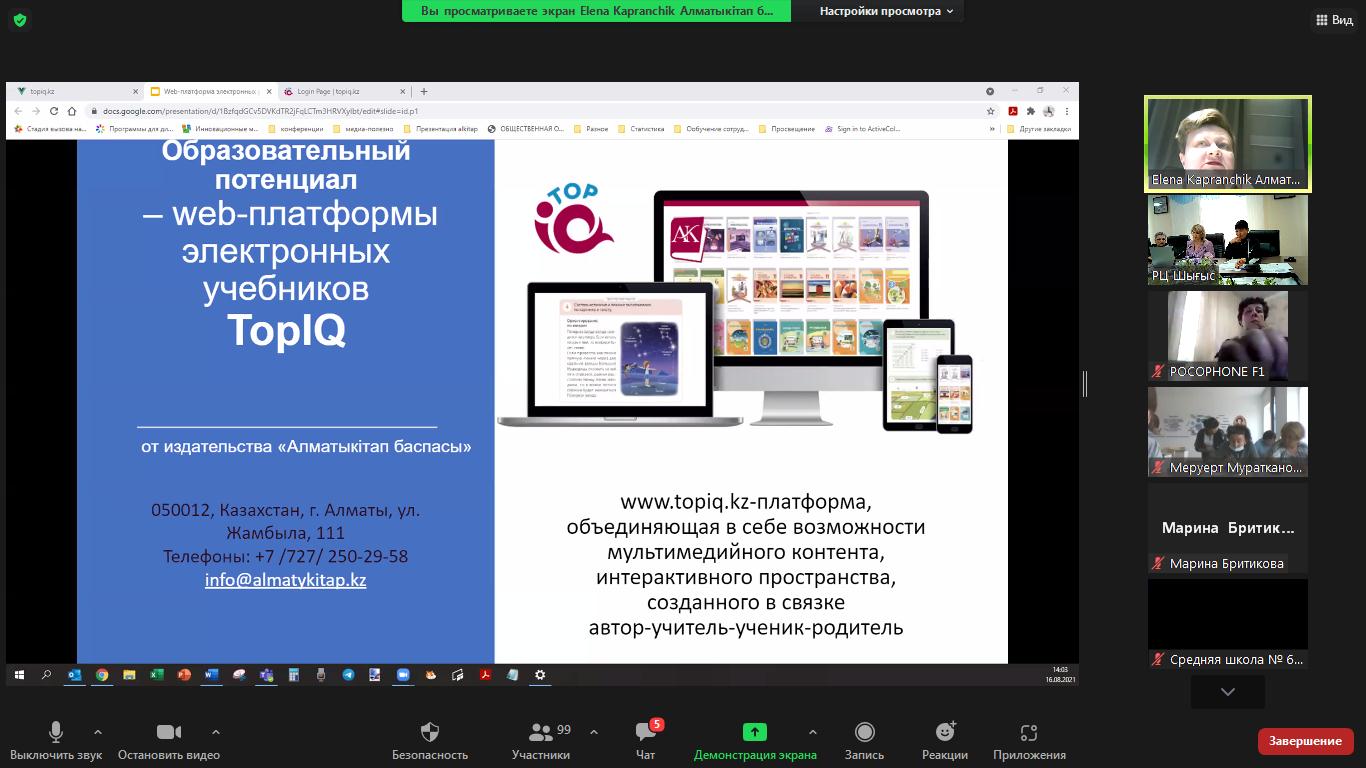Screen dimensions: 1366x768
Task: Open Zoom from shared taskbar
Action: click(x=403, y=675)
